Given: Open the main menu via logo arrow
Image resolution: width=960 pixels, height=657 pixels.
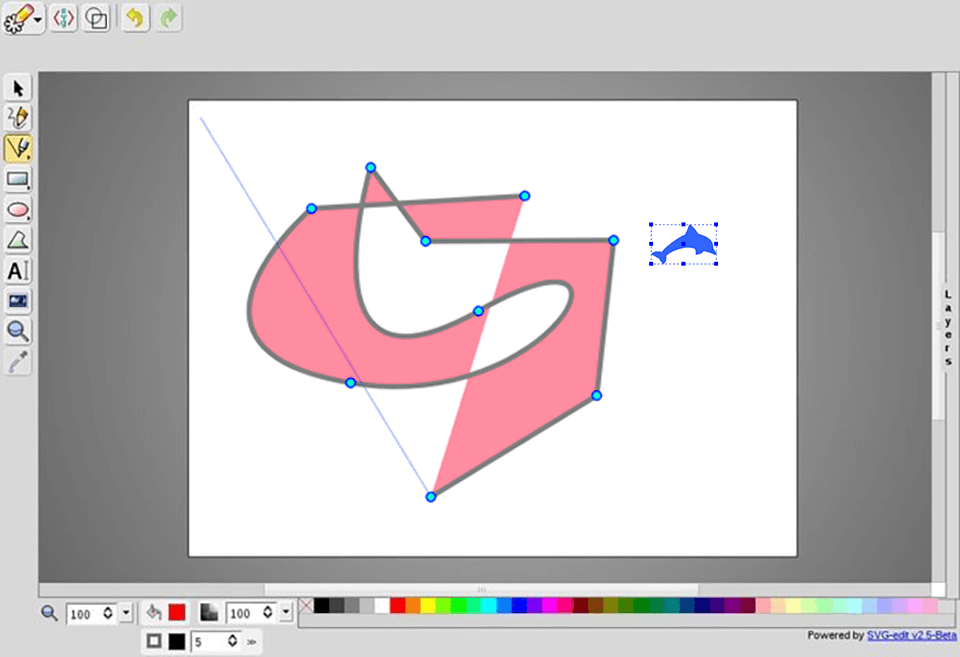Looking at the screenshot, I should click(x=38, y=20).
